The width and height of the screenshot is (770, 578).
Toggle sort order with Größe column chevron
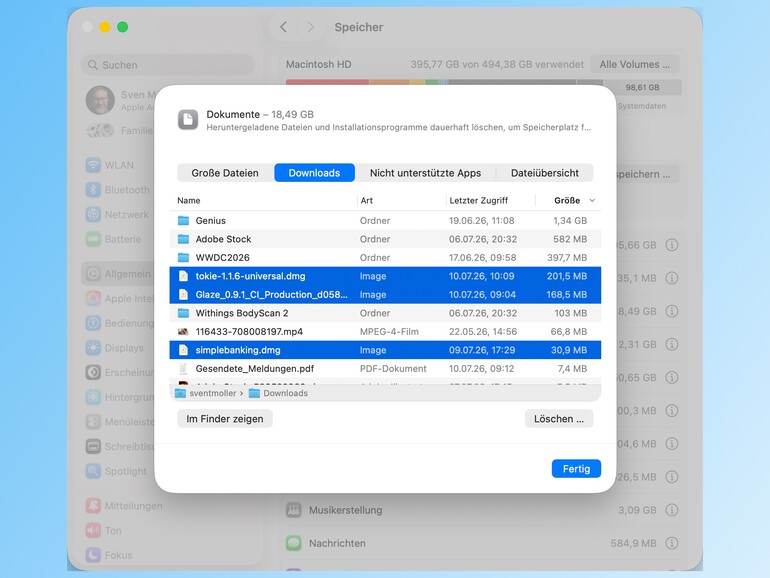pyautogui.click(x=592, y=200)
